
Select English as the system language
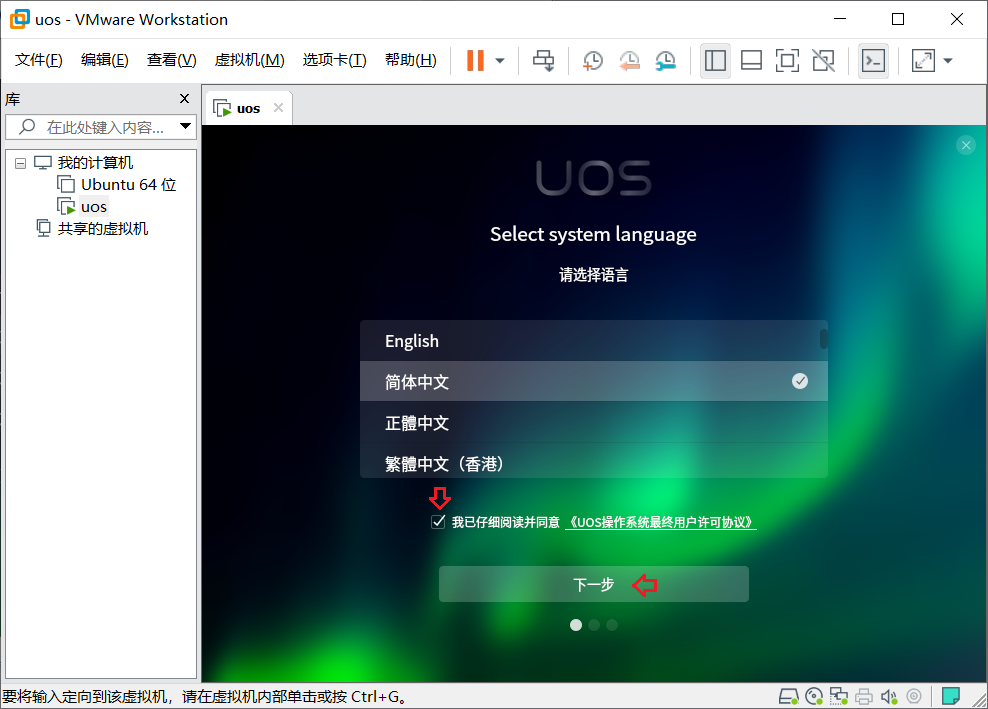594,340
